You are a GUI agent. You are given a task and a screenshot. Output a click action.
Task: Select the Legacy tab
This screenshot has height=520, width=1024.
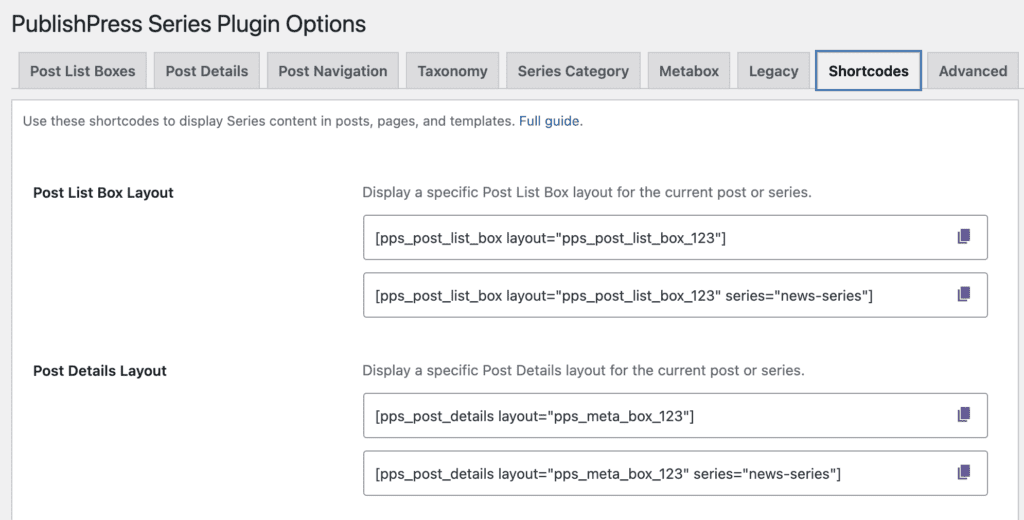[773, 71]
